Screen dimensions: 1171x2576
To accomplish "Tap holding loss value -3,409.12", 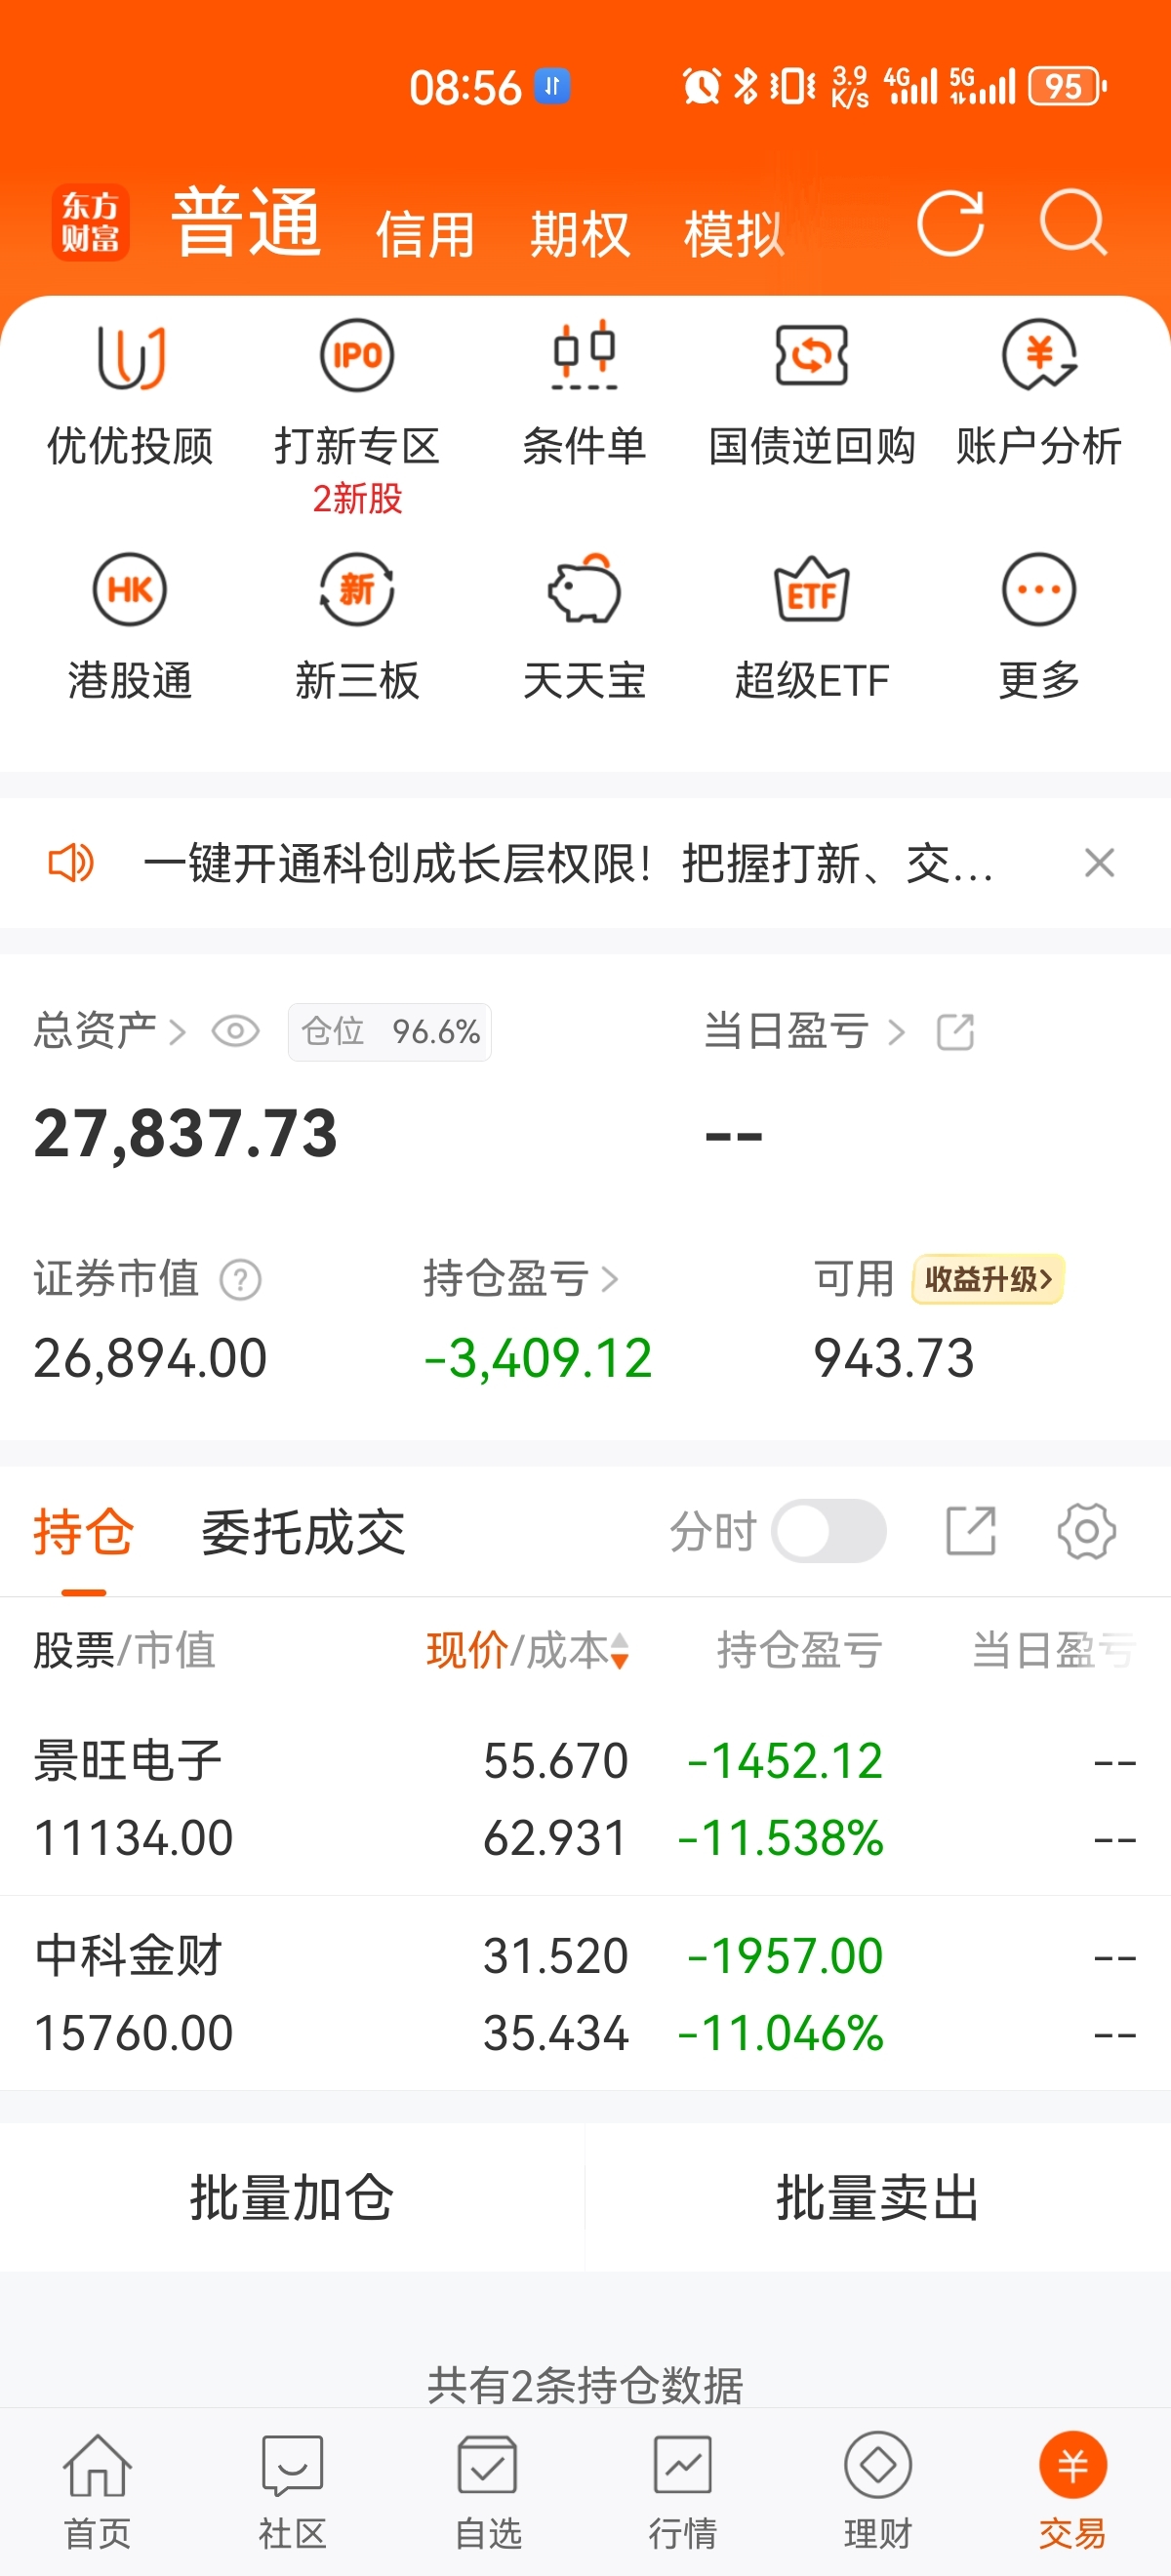I will pyautogui.click(x=538, y=1358).
